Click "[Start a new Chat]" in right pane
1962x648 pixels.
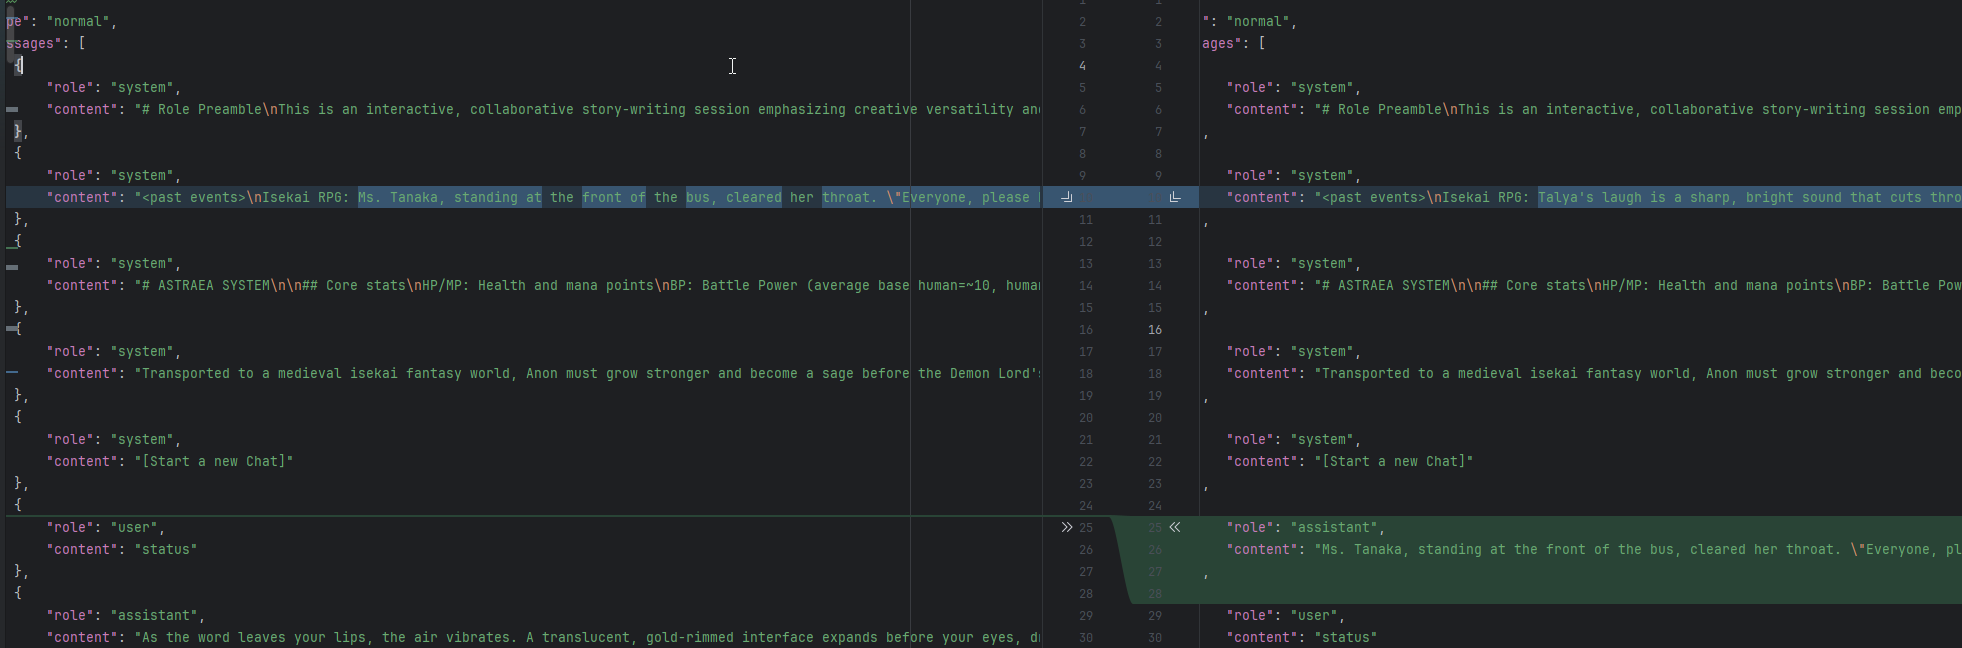(1394, 461)
